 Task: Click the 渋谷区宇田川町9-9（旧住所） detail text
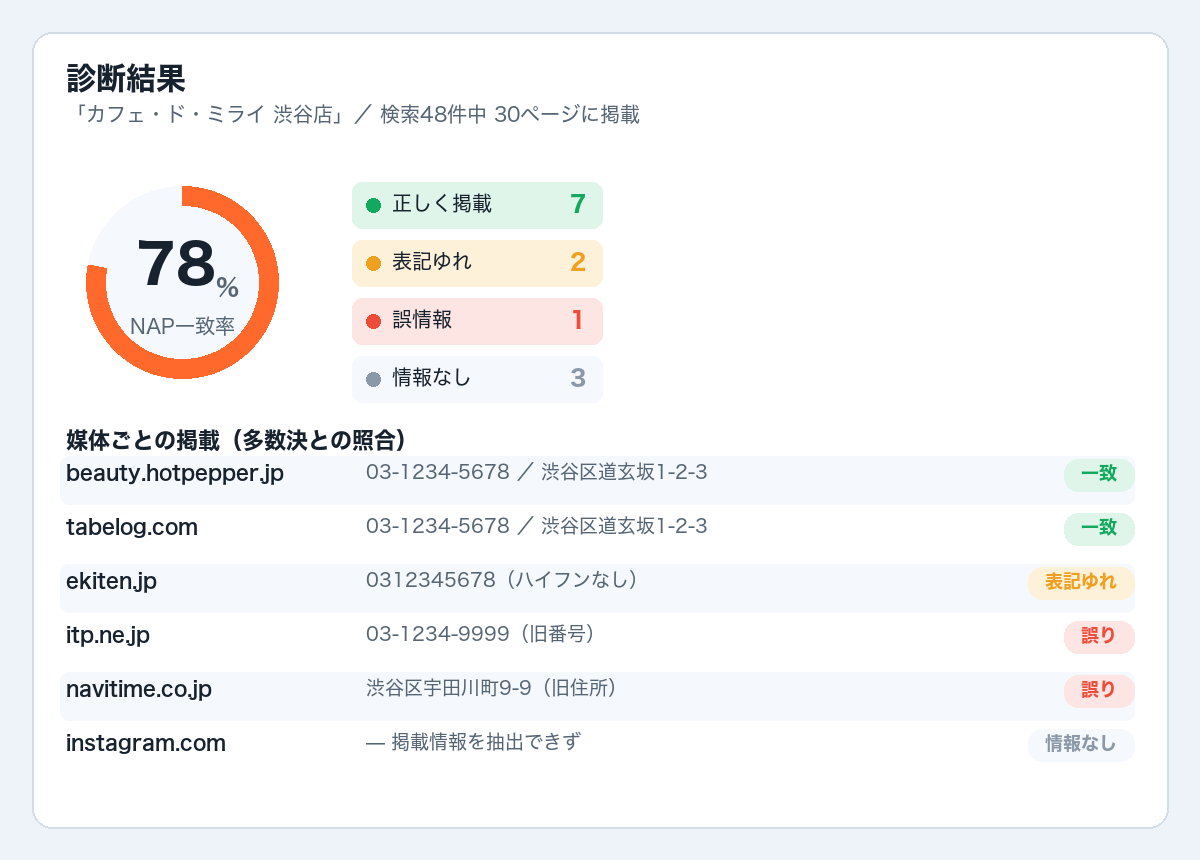491,688
